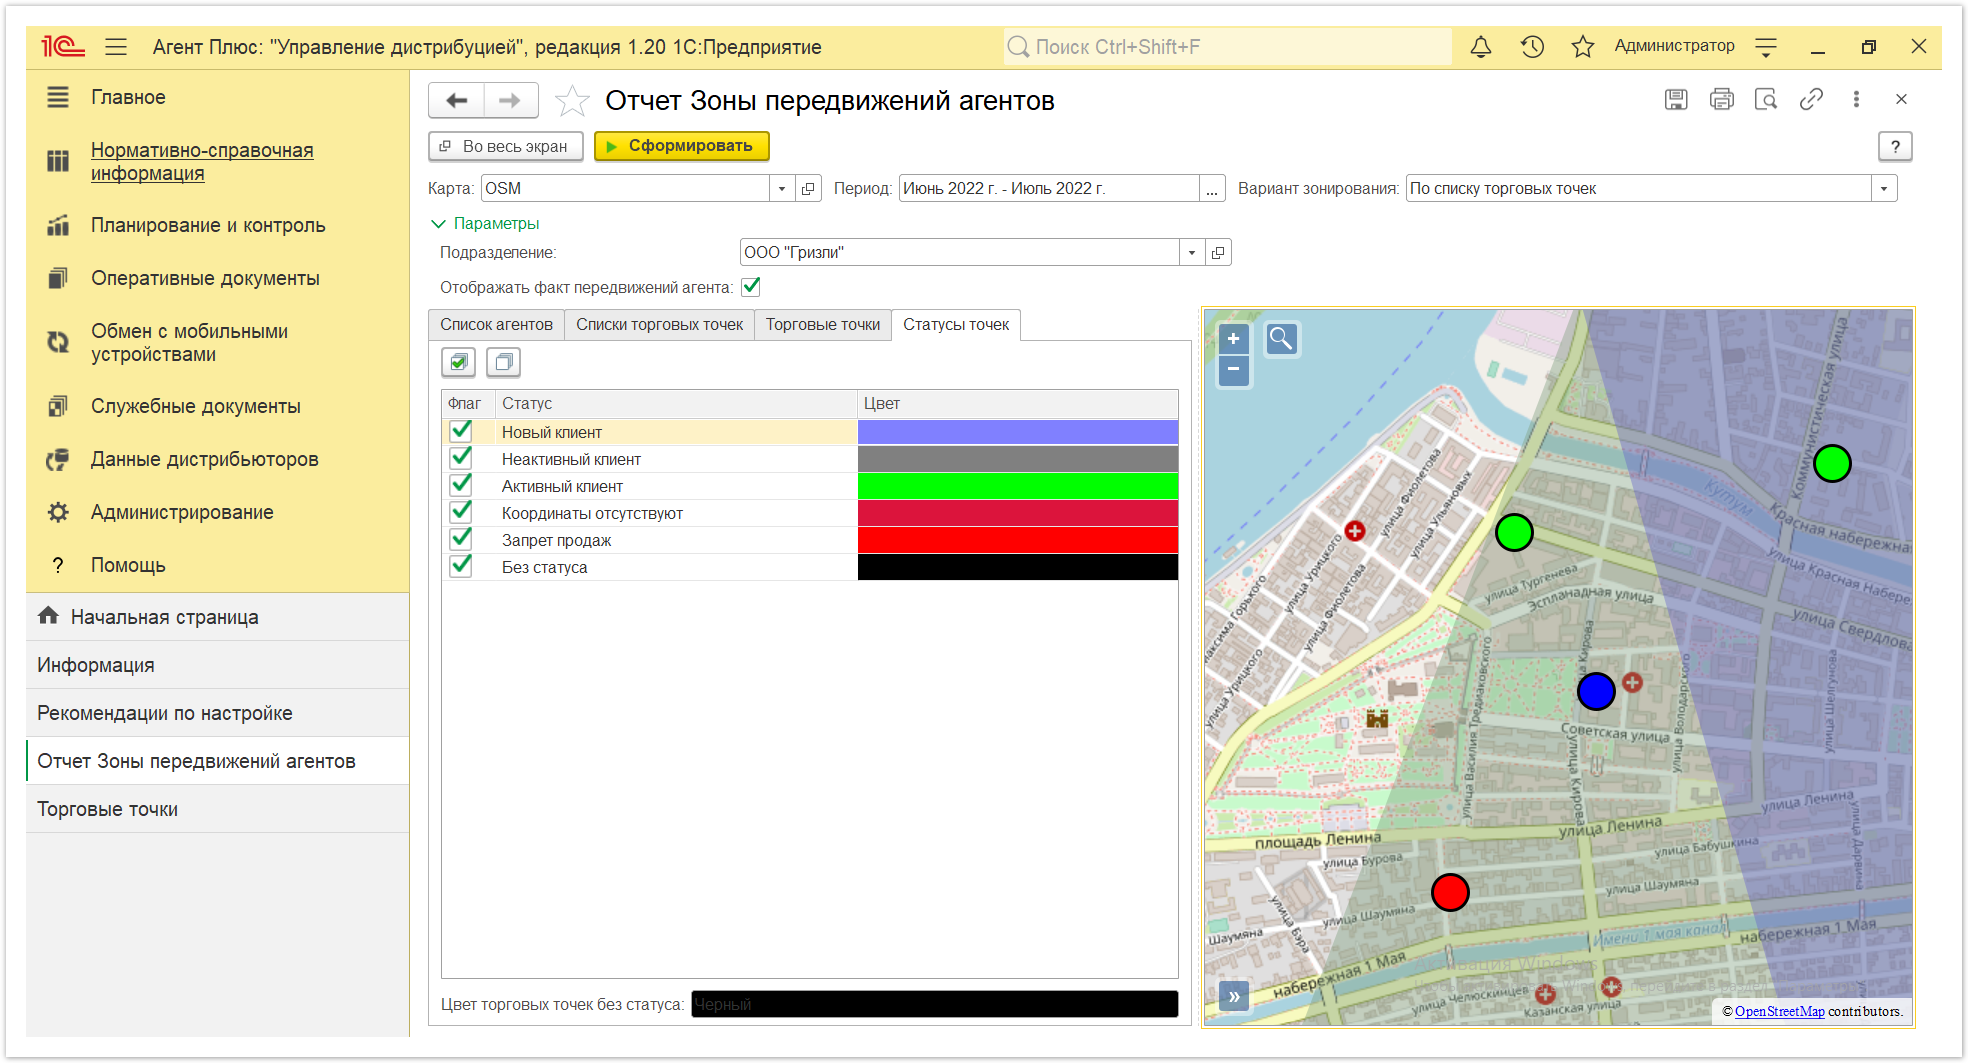1968x1063 pixels.
Task: Open Подразделение item card icon
Action: pos(1218,252)
